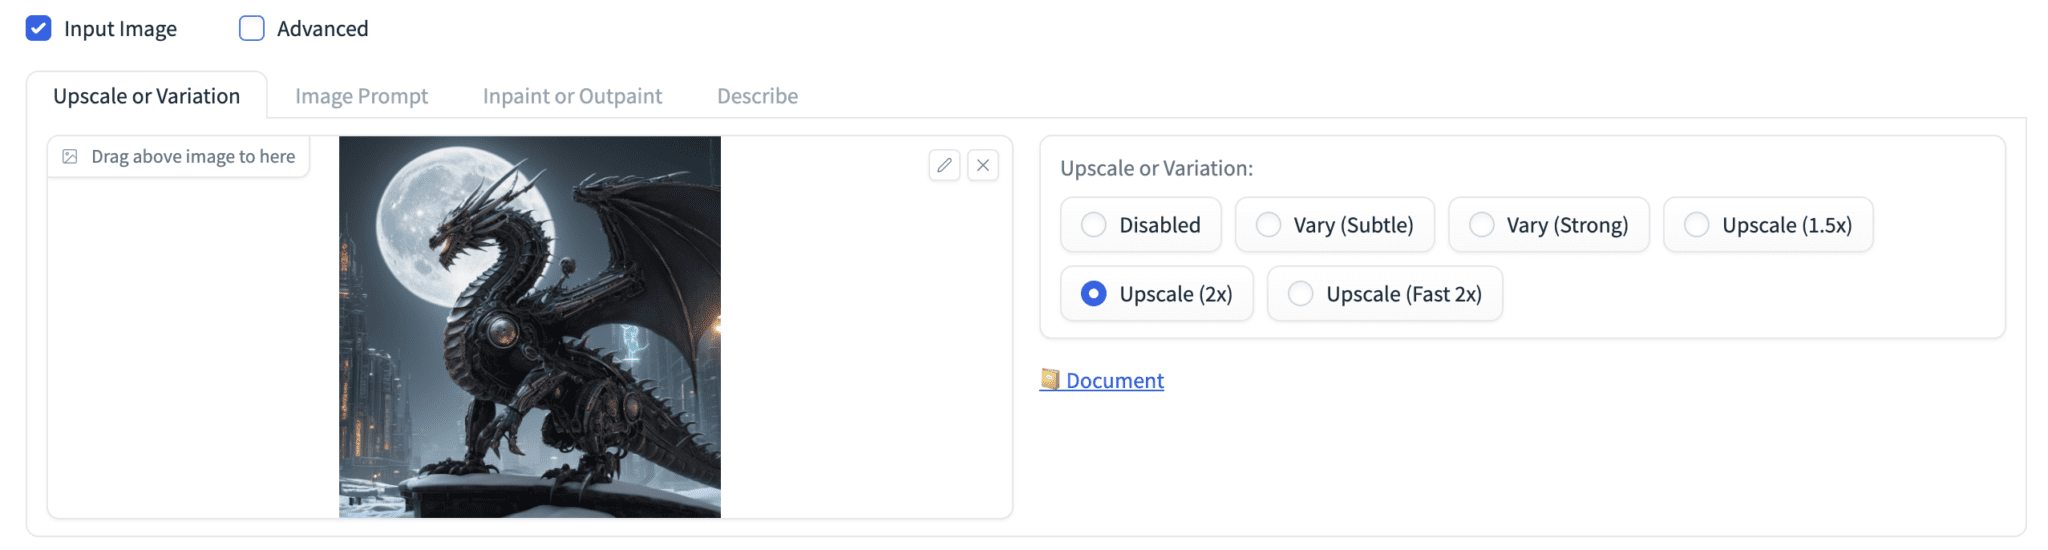
Task: Click the pencil edit icon on image
Action: click(944, 165)
